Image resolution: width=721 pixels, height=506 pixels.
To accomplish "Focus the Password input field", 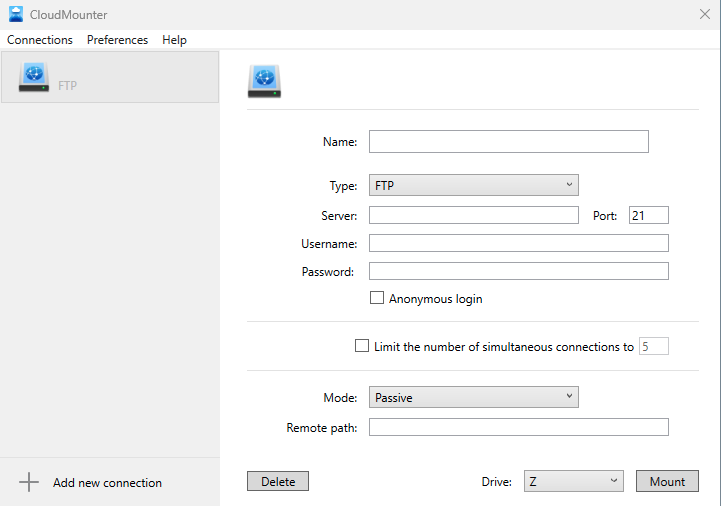I will [519, 271].
